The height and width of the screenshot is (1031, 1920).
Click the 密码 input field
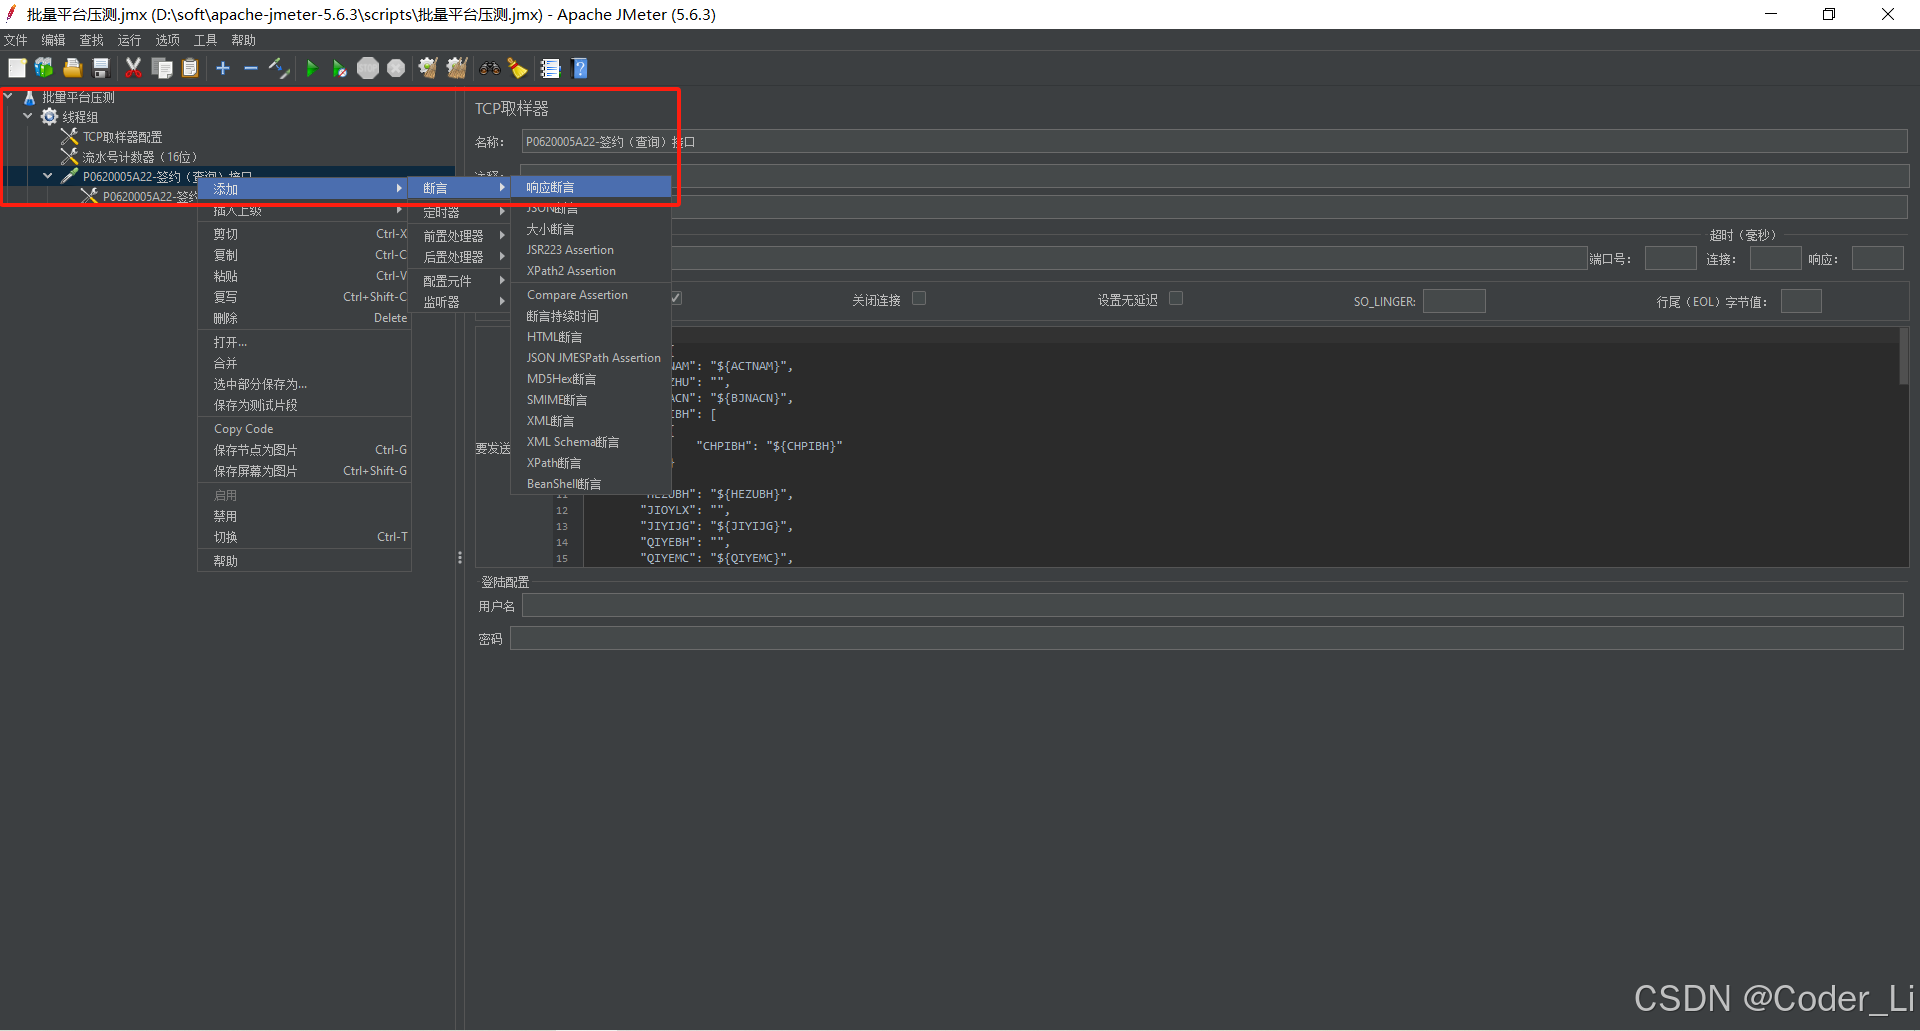pos(1206,639)
